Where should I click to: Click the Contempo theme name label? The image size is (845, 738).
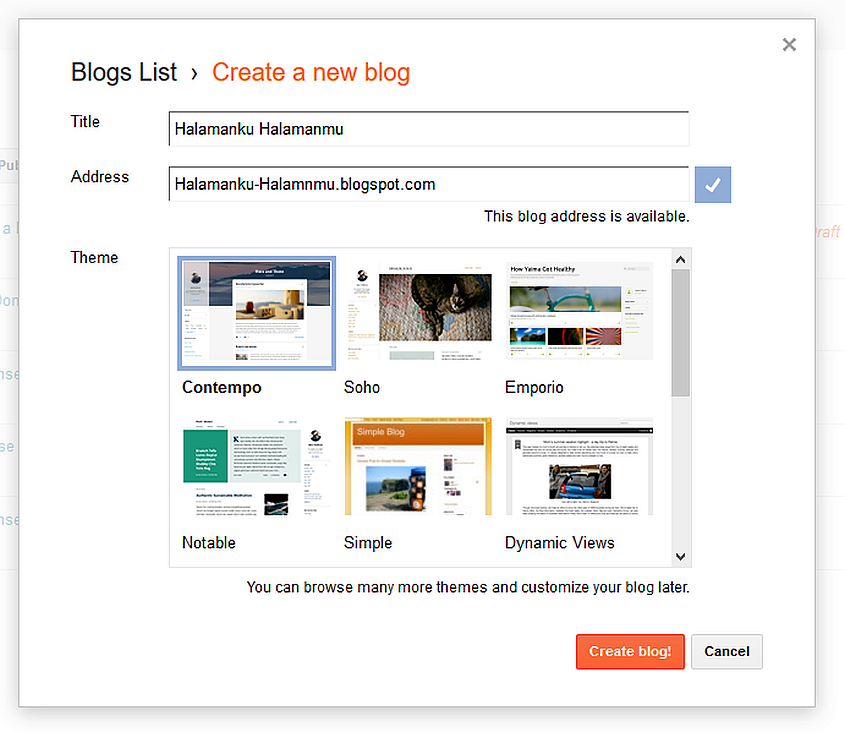point(221,387)
